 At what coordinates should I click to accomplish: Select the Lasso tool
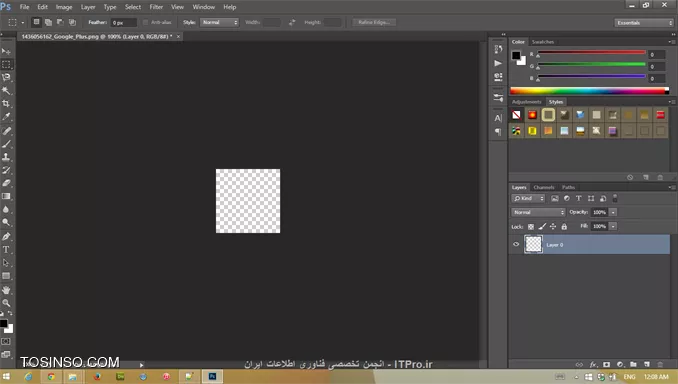pos(6,77)
